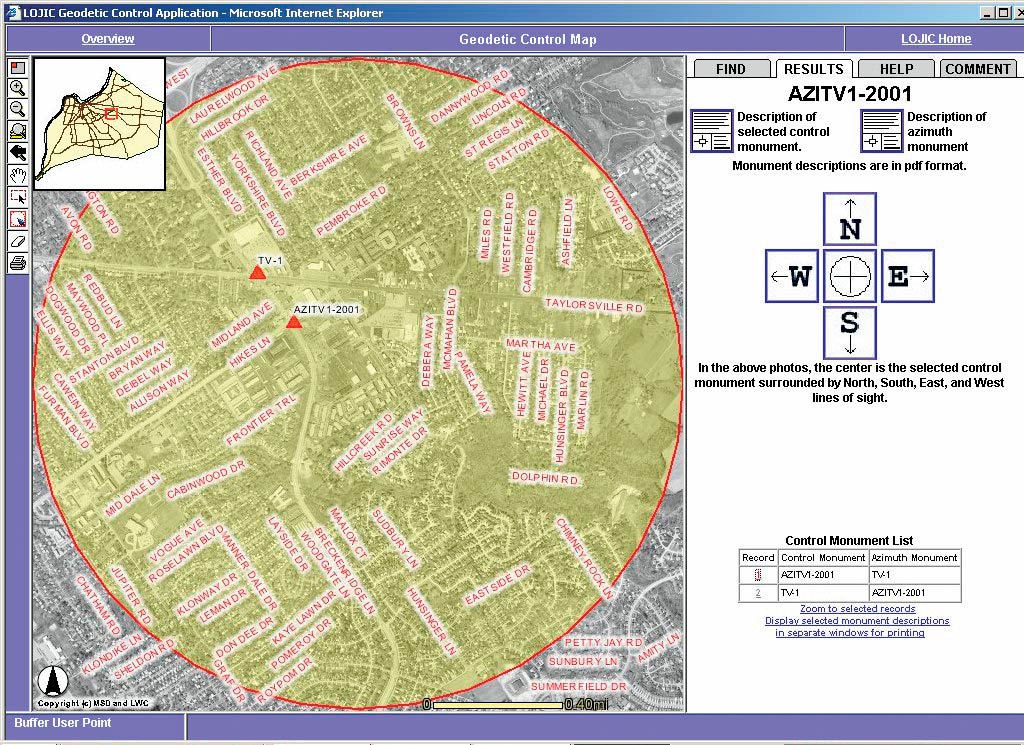Open description of azimuth monument document

881,131
